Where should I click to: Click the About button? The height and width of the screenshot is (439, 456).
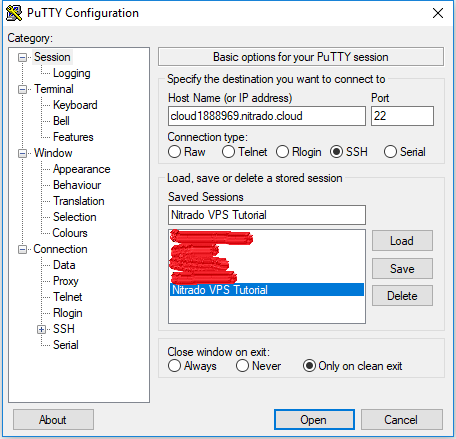53,420
